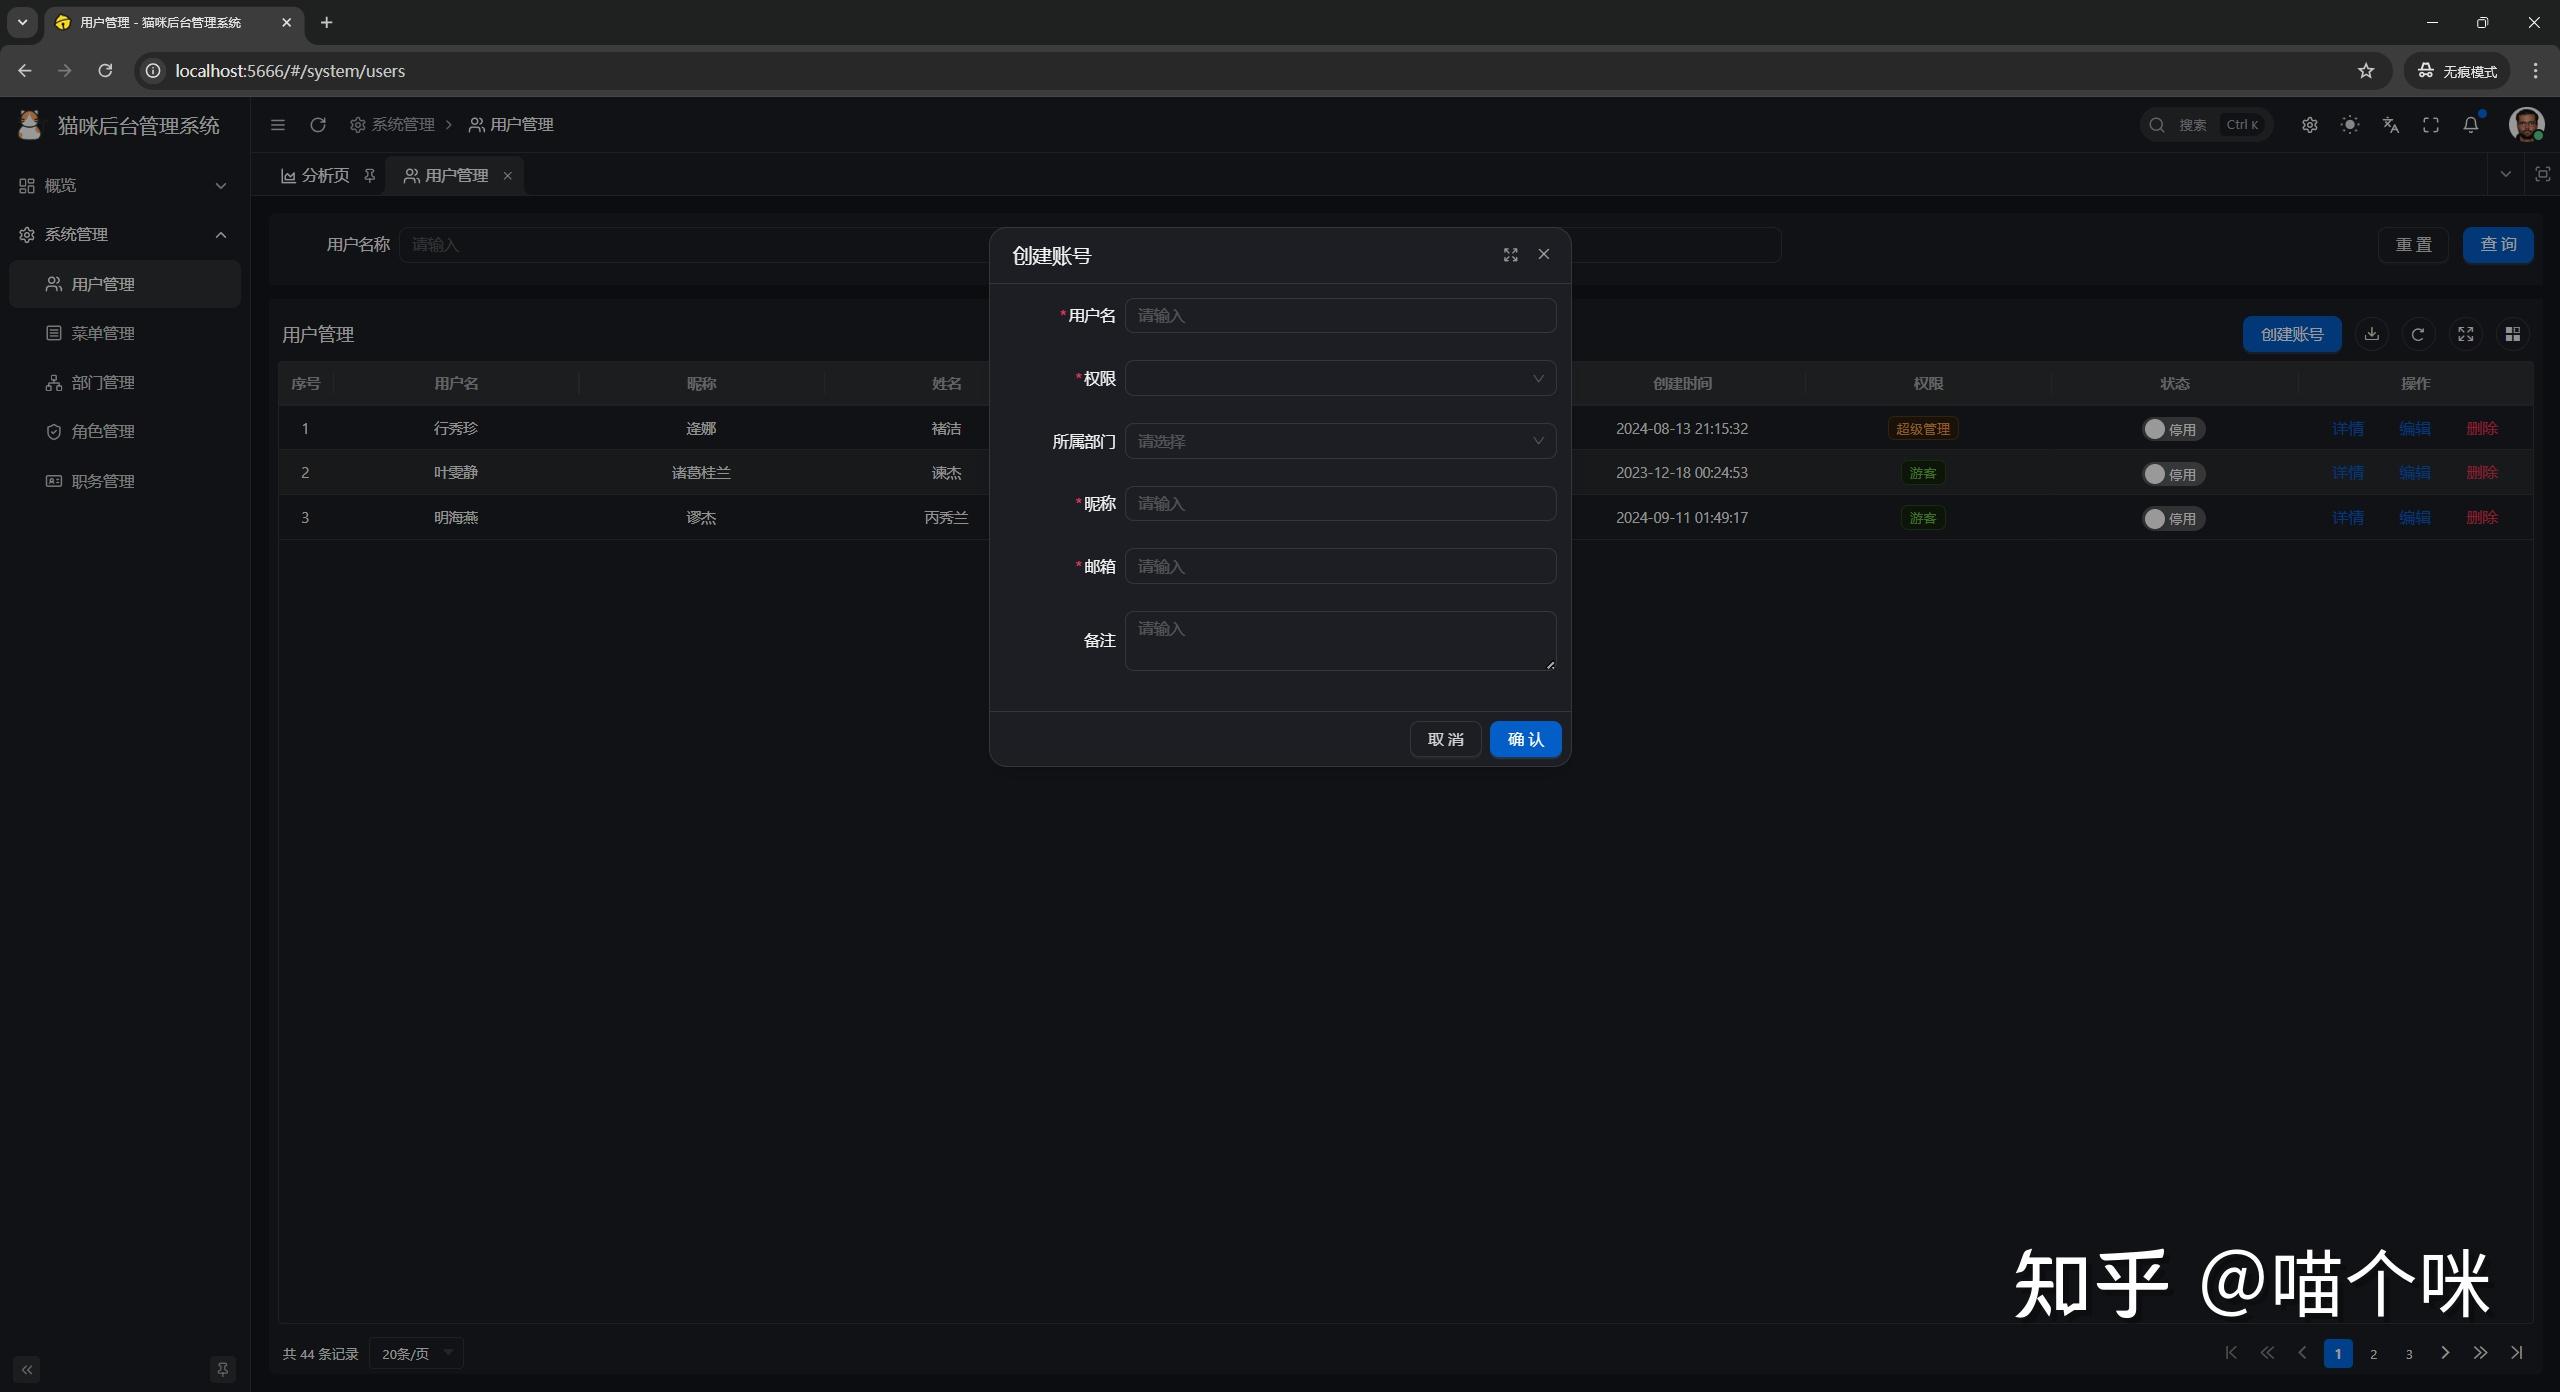
Task: Download the user table data
Action: [x=2372, y=334]
